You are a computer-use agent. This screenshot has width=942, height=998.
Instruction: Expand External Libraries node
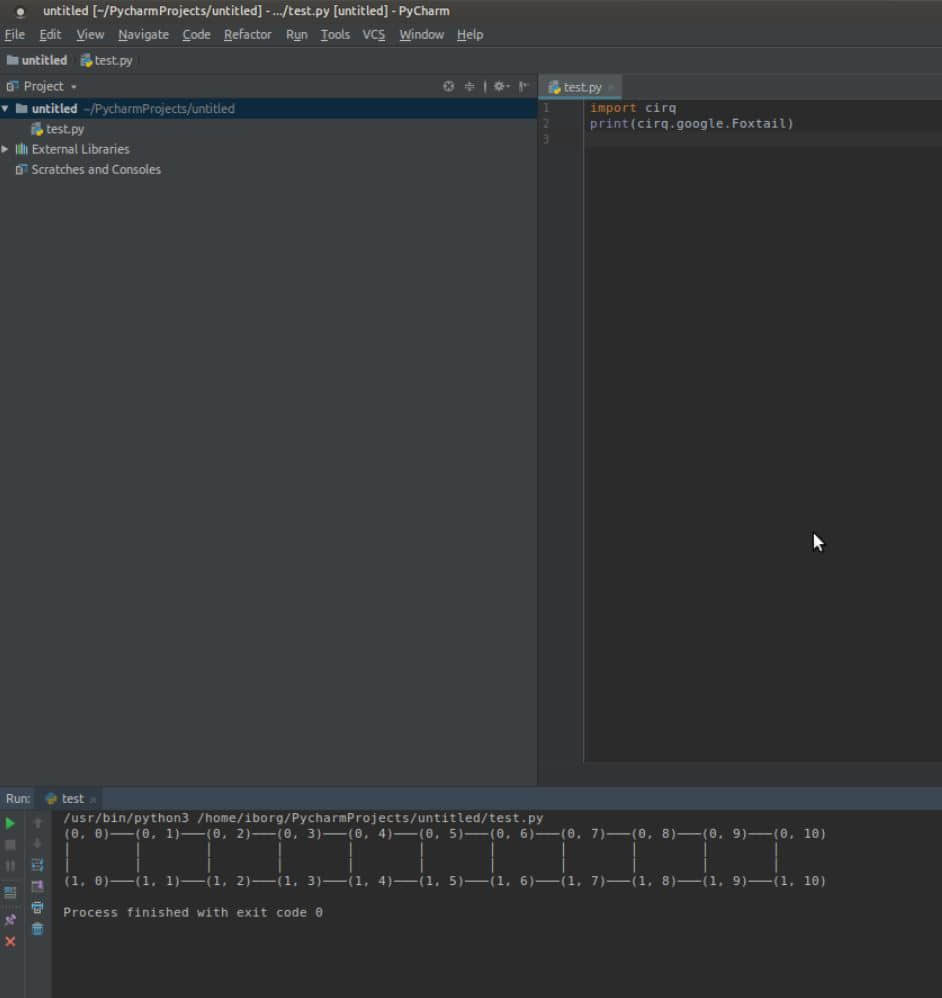pos(5,149)
